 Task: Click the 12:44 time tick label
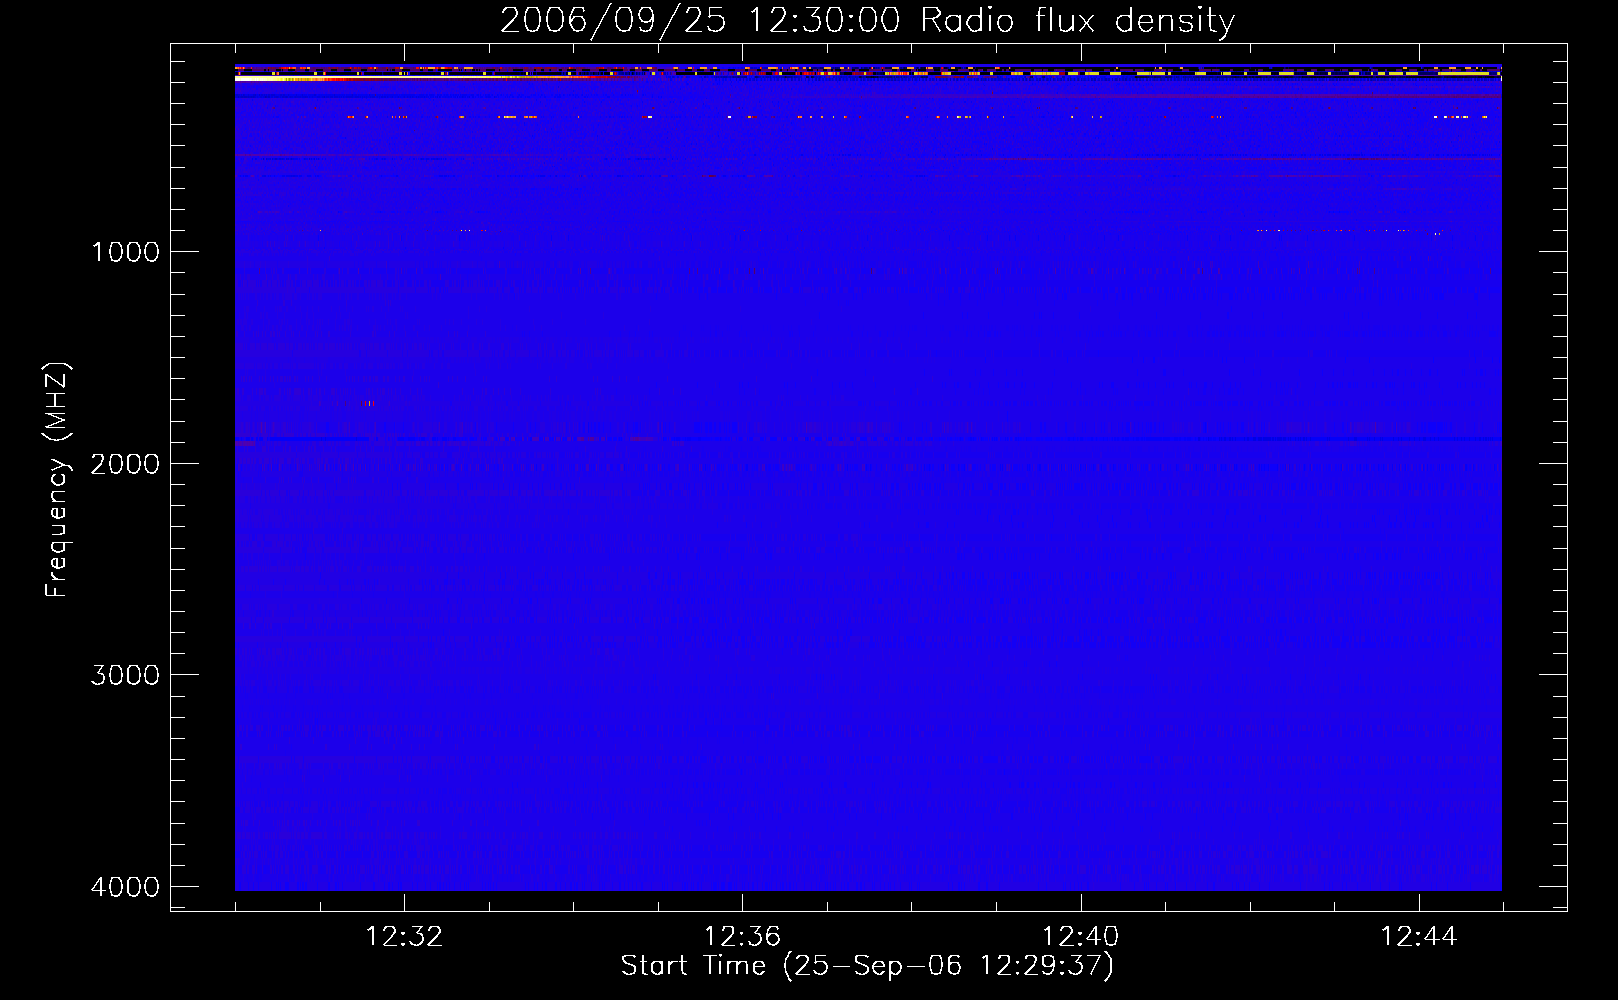coord(1419,937)
